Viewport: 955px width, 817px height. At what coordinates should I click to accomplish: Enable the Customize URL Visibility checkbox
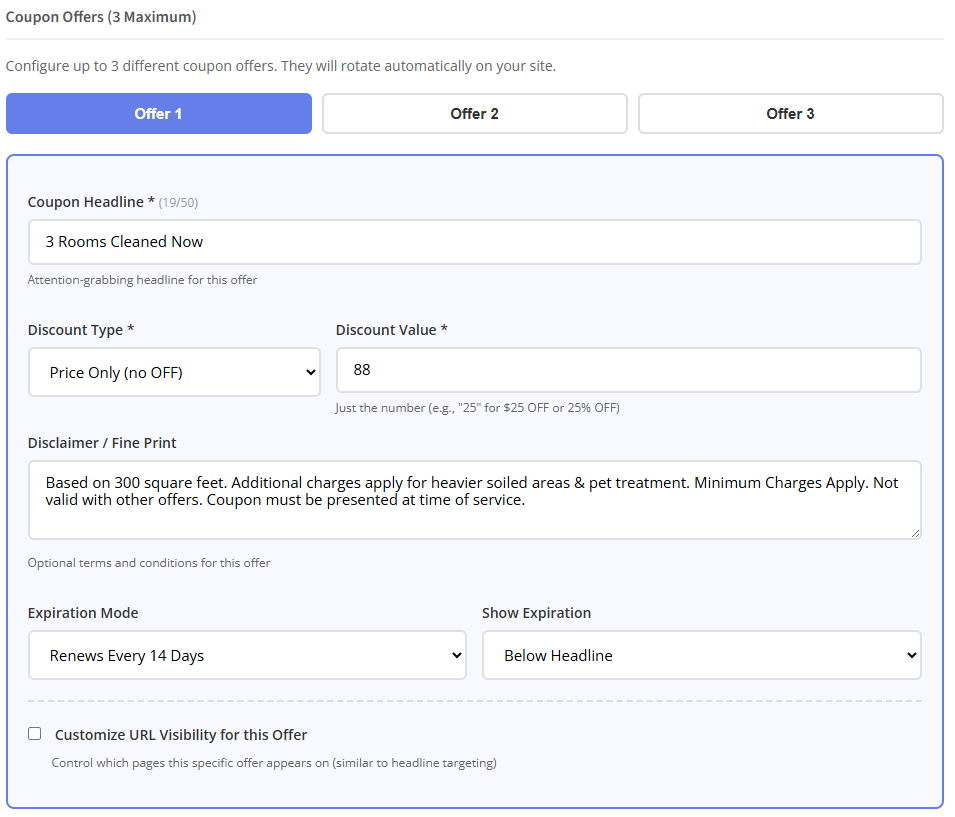click(x=35, y=734)
